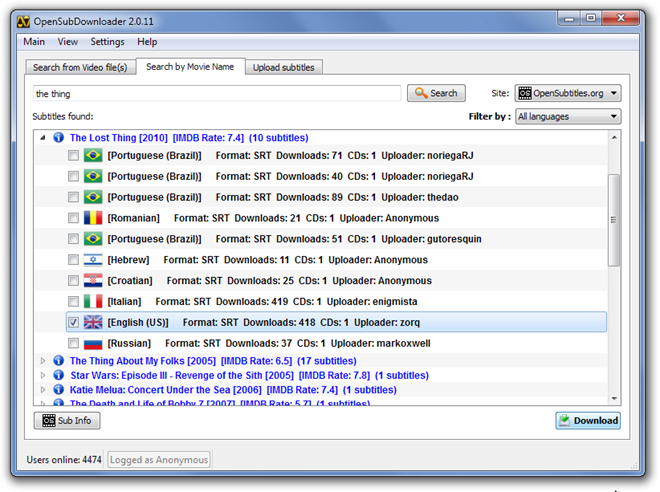Select the Search by Movie Name tab
Screen dimensions: 660x492
(190, 66)
